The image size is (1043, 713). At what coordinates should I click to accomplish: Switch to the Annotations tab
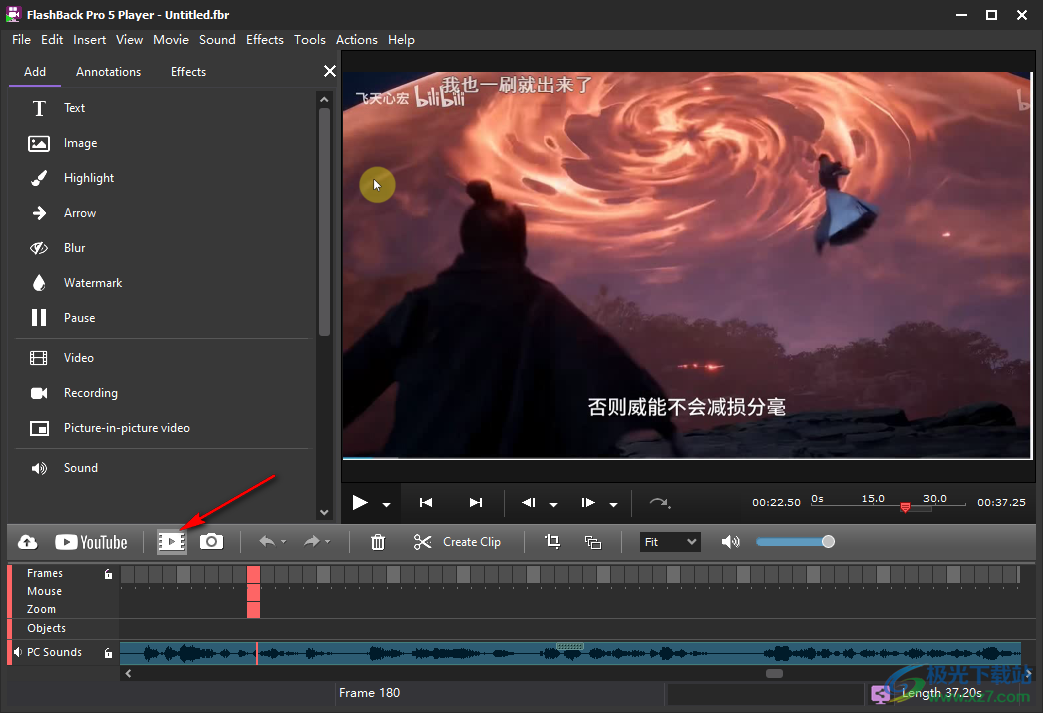click(x=108, y=72)
